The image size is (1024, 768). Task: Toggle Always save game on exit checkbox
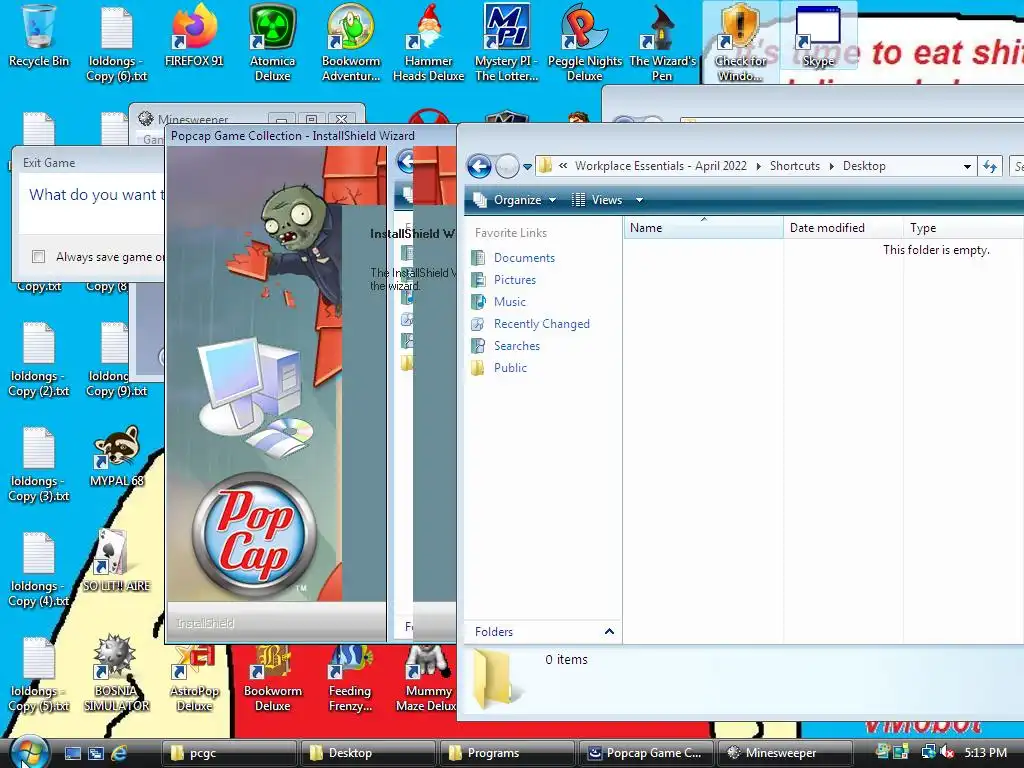click(x=39, y=257)
